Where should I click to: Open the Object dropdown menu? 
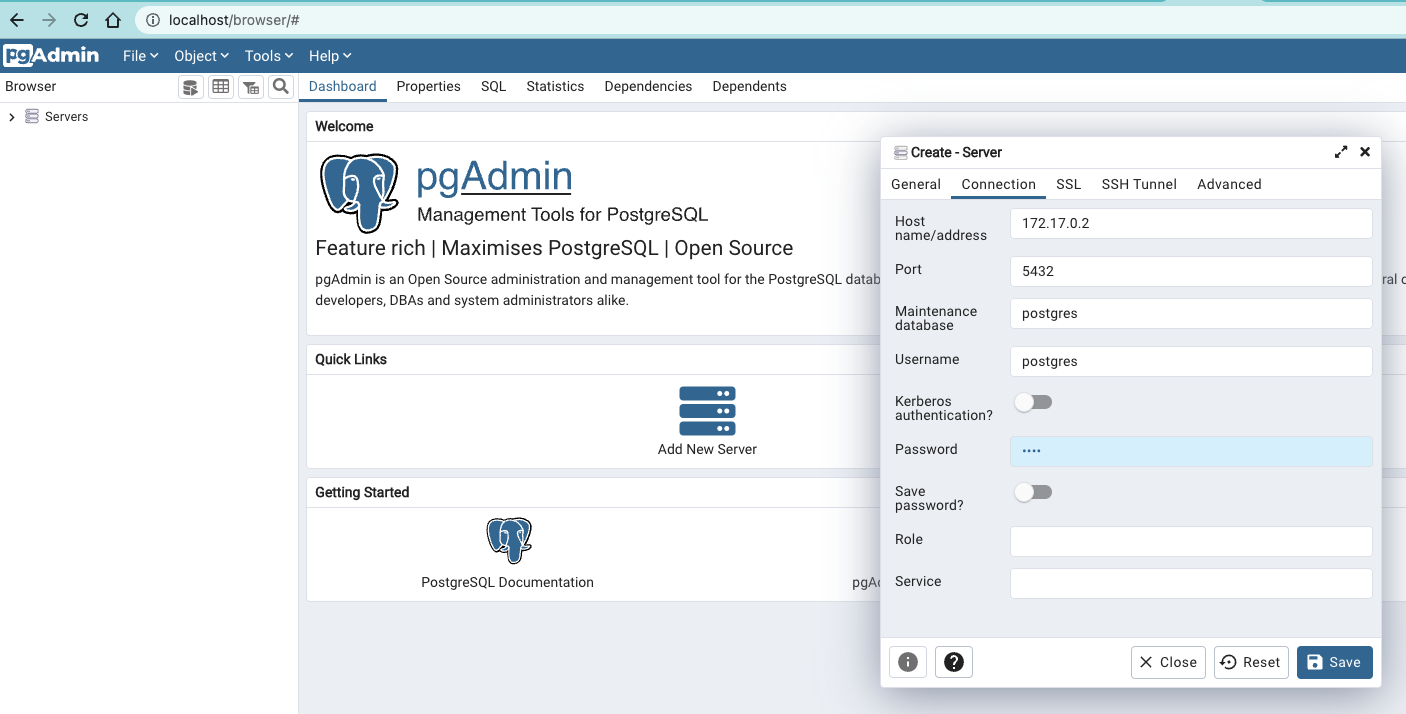pyautogui.click(x=201, y=56)
